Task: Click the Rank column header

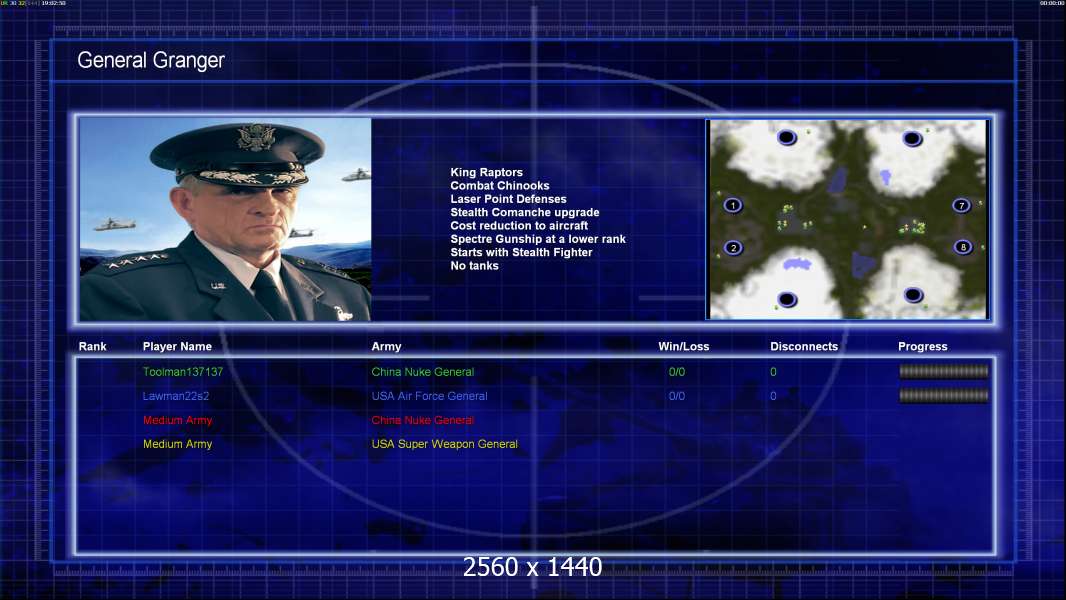Action: pyautogui.click(x=92, y=347)
